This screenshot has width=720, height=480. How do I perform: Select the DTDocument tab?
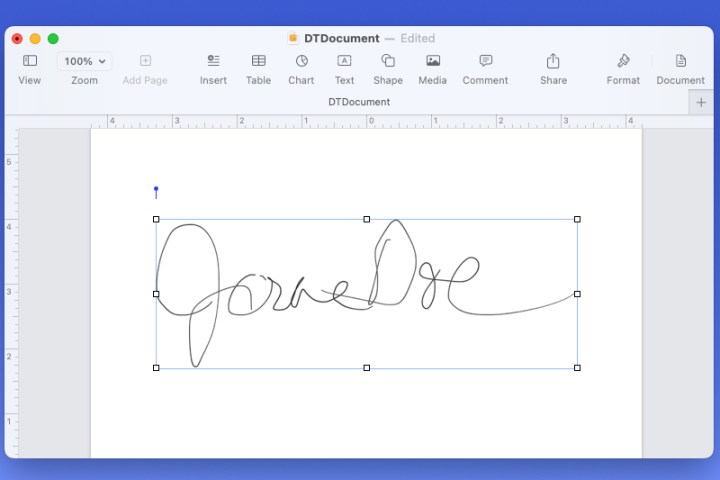pyautogui.click(x=360, y=102)
